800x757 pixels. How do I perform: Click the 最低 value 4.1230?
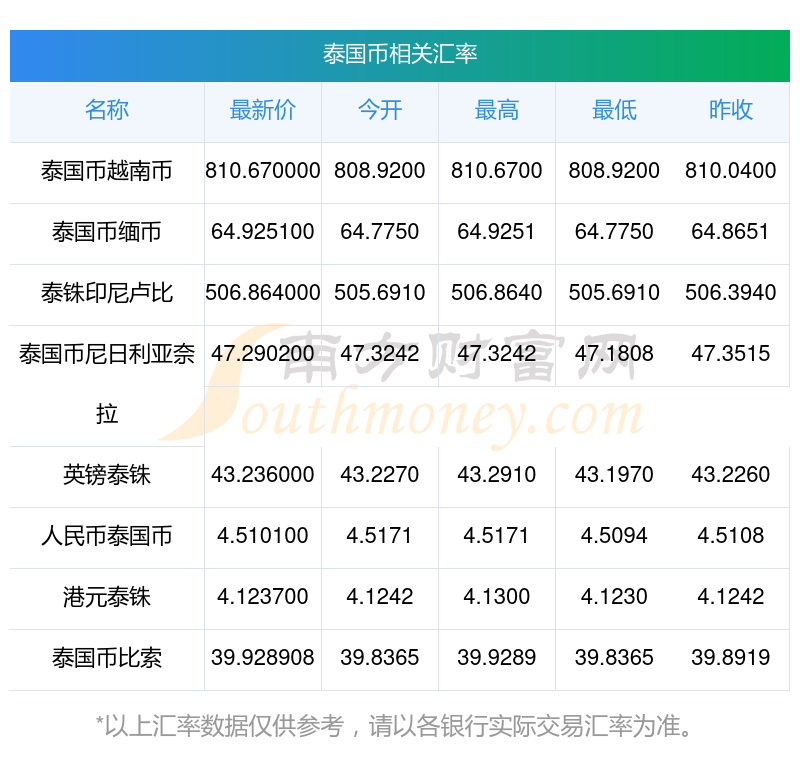pos(614,596)
